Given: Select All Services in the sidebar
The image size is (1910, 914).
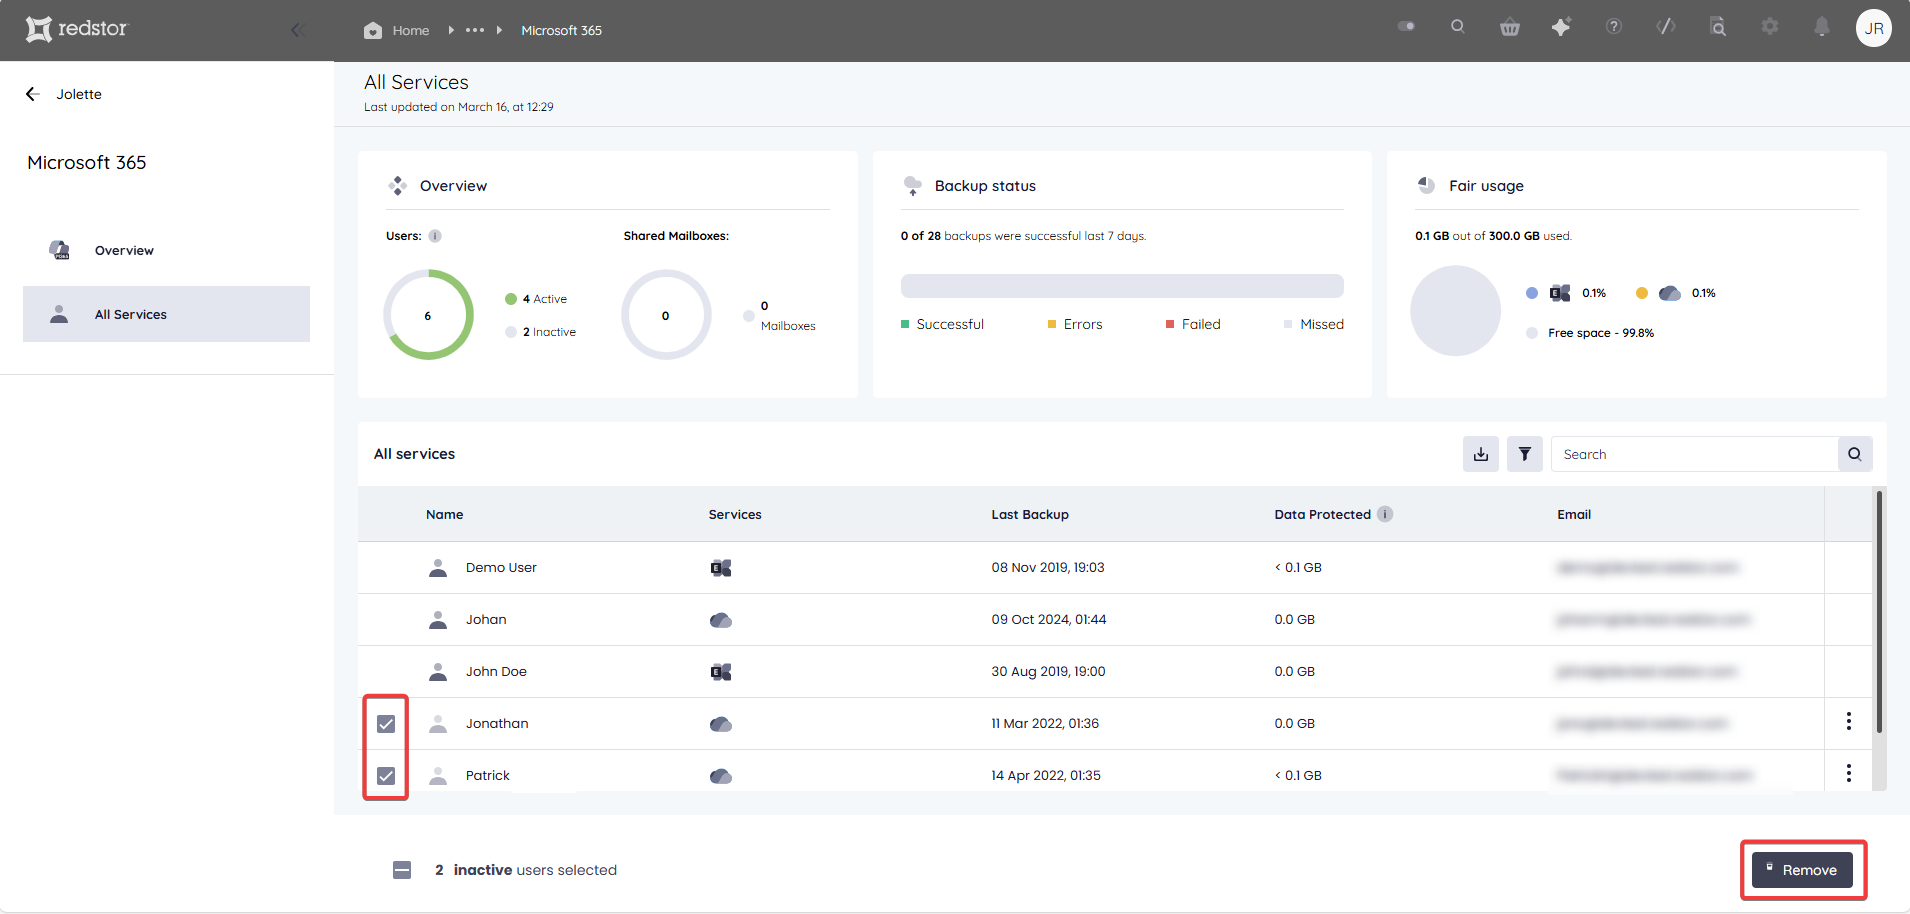Looking at the screenshot, I should coord(166,314).
